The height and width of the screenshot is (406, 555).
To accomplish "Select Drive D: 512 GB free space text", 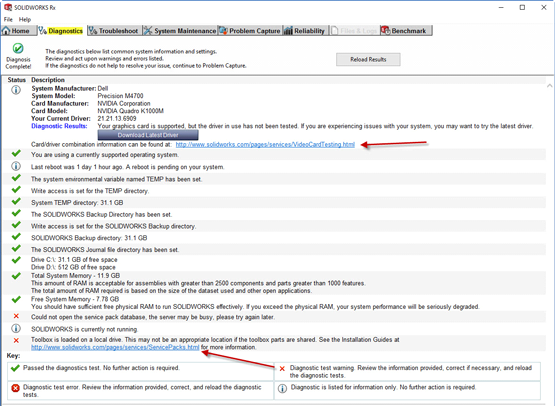I will point(73,267).
